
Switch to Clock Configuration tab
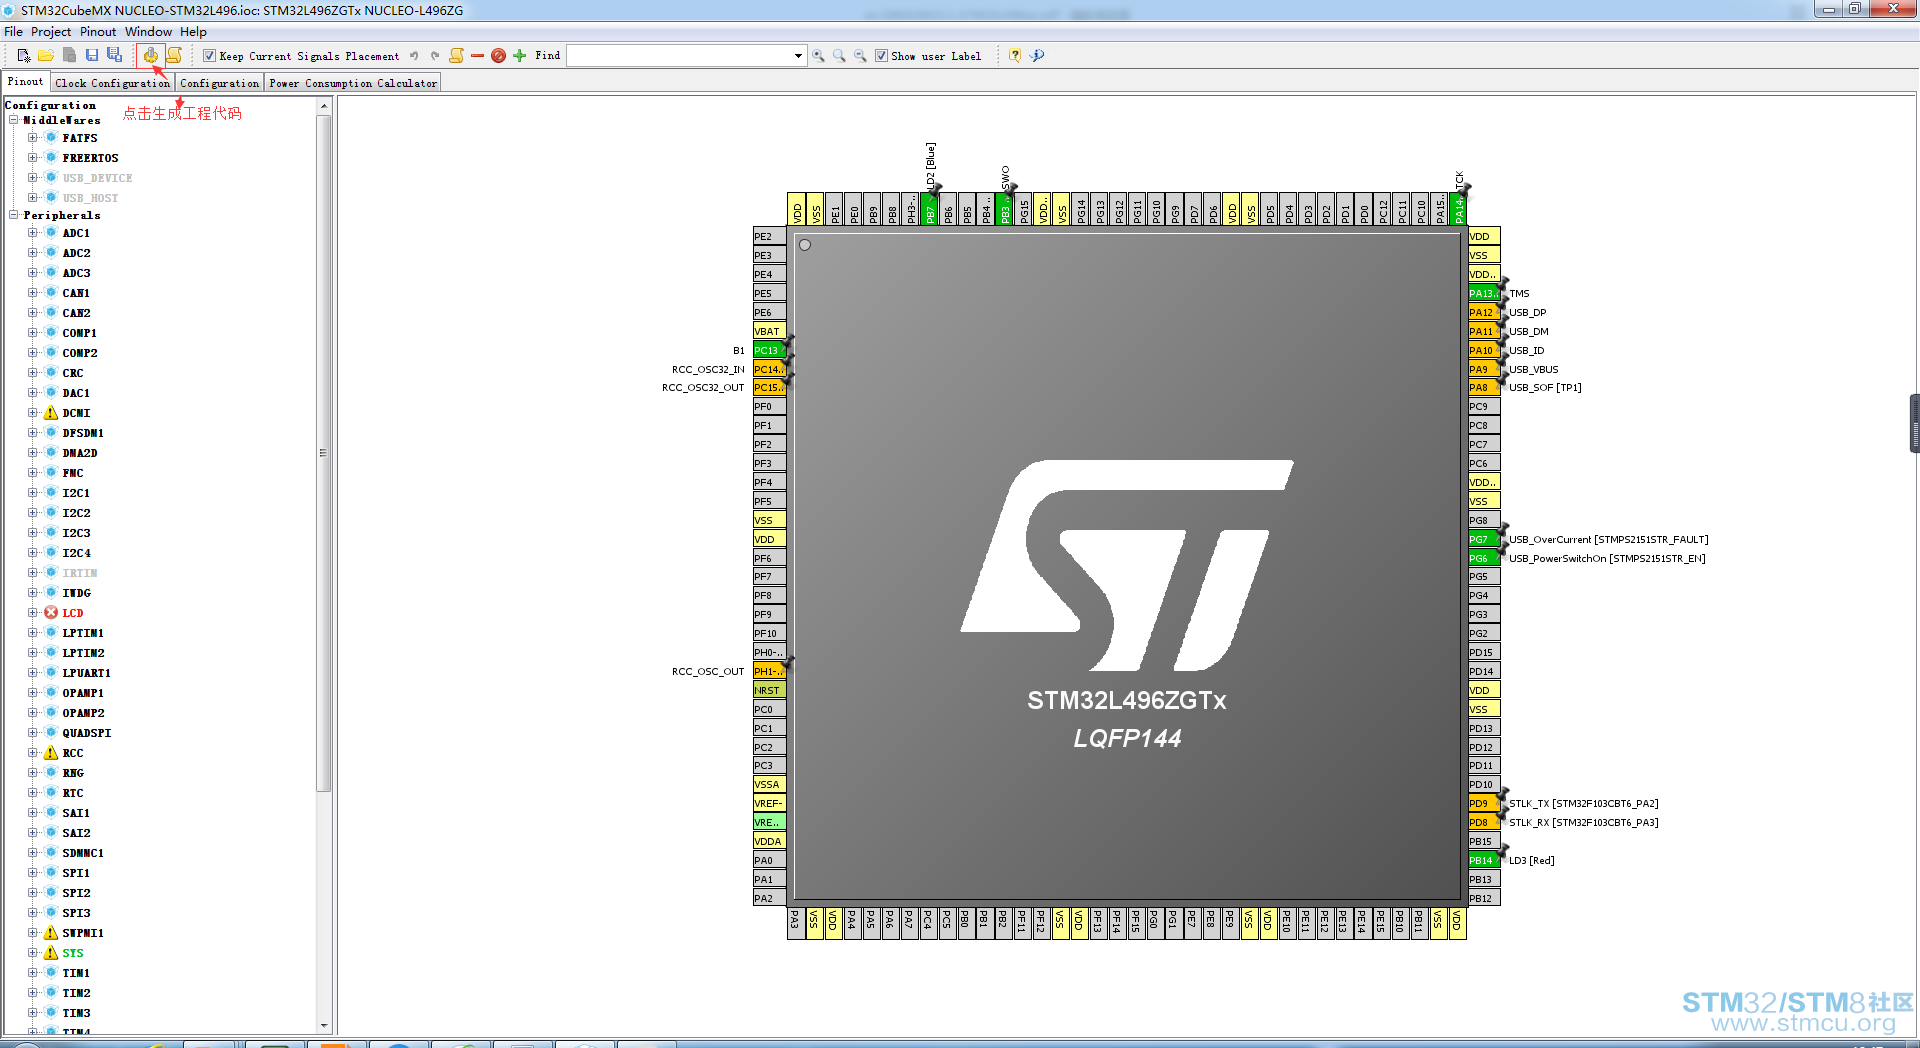pos(112,83)
